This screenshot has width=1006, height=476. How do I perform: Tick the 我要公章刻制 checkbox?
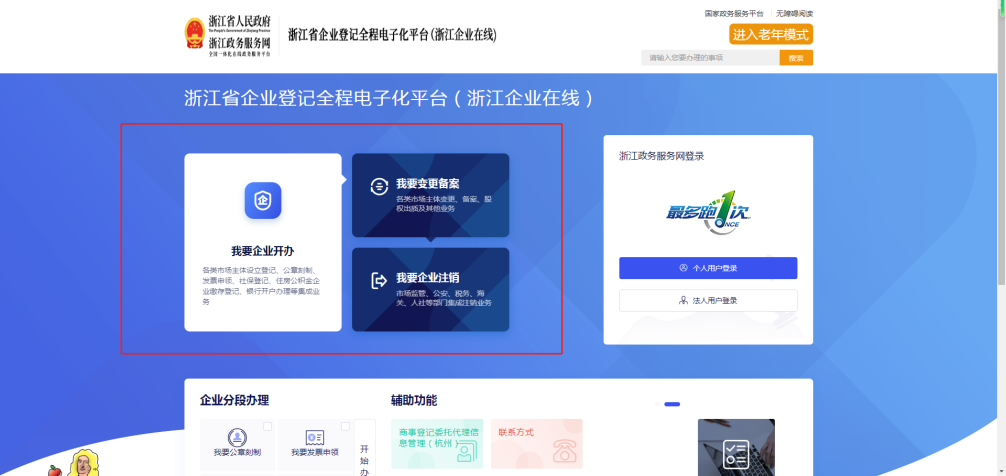coord(267,427)
